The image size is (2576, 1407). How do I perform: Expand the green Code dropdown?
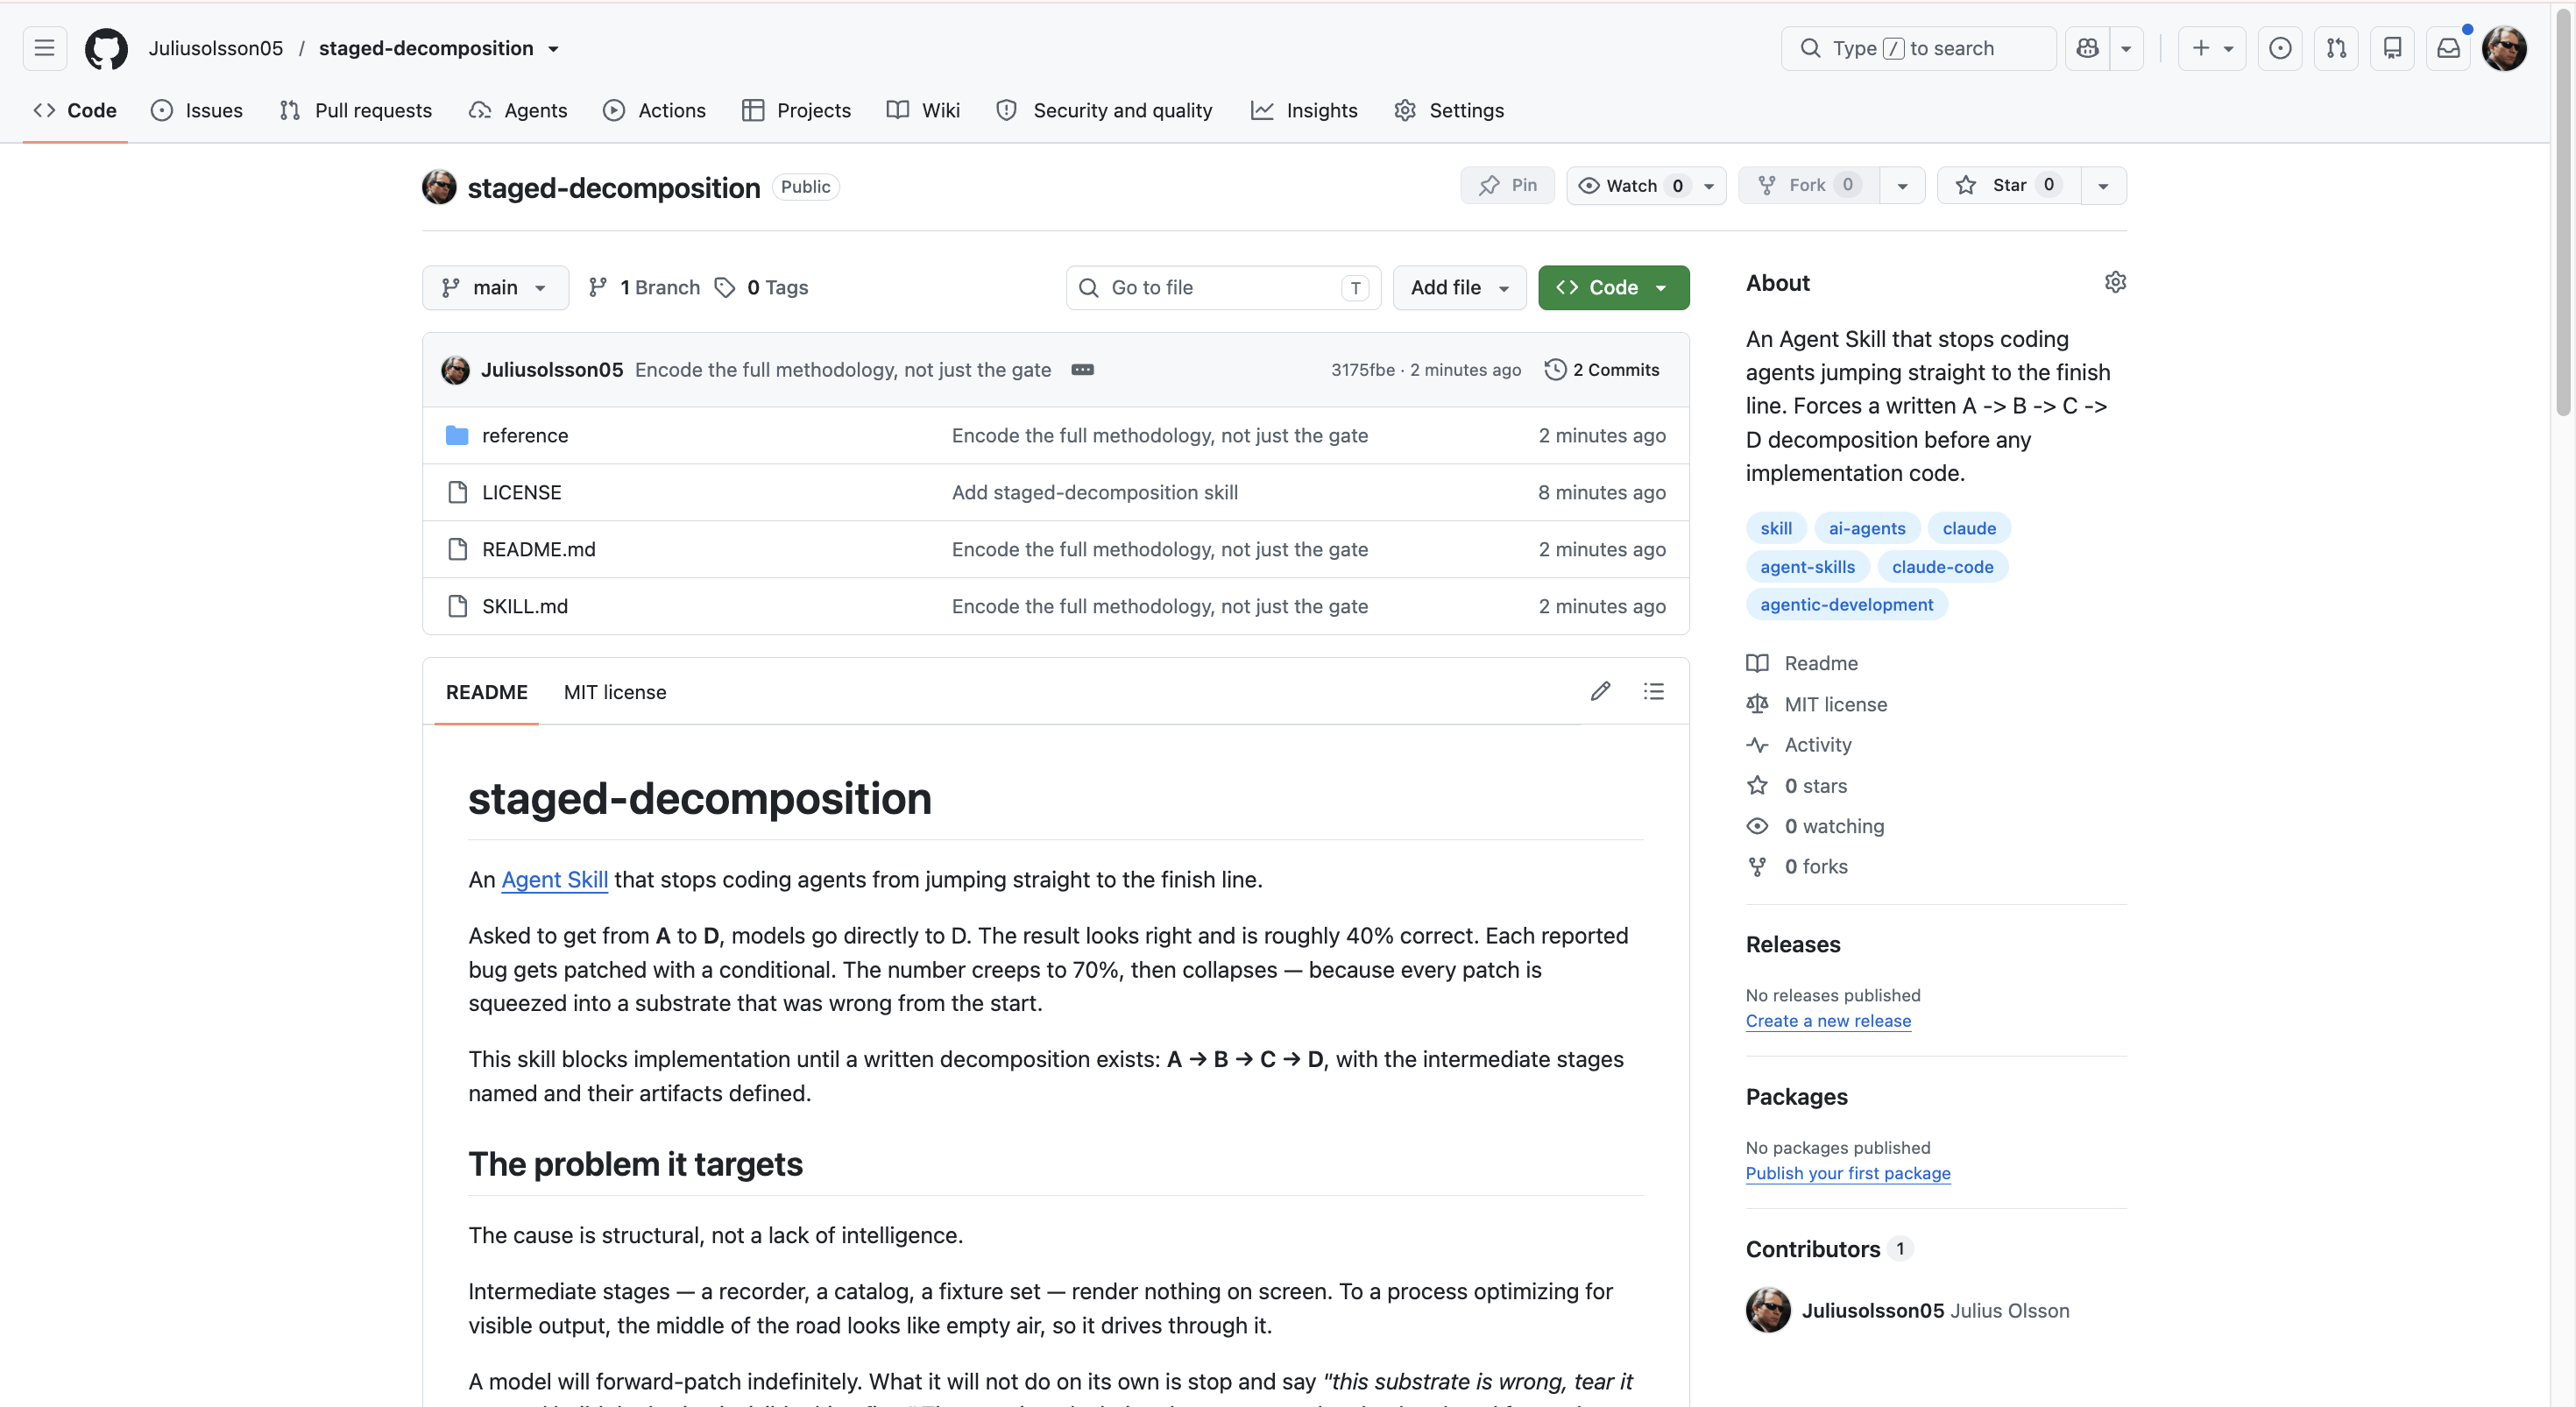point(1613,287)
